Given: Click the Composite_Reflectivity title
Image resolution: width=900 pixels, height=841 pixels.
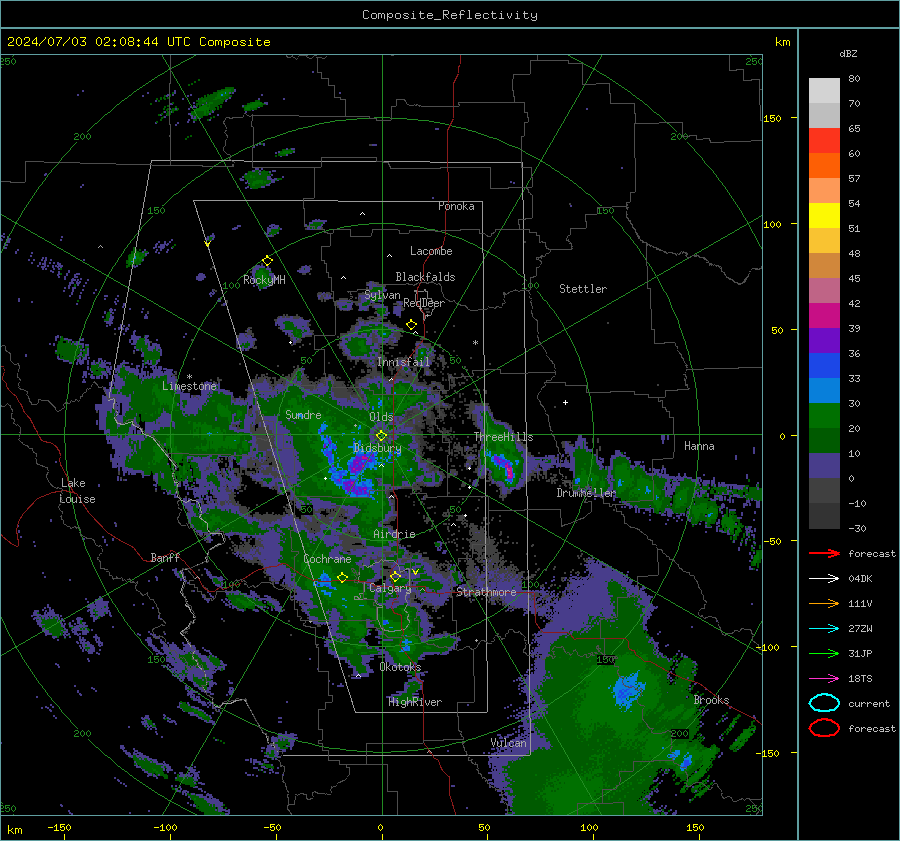Looking at the screenshot, I should 450,15.
